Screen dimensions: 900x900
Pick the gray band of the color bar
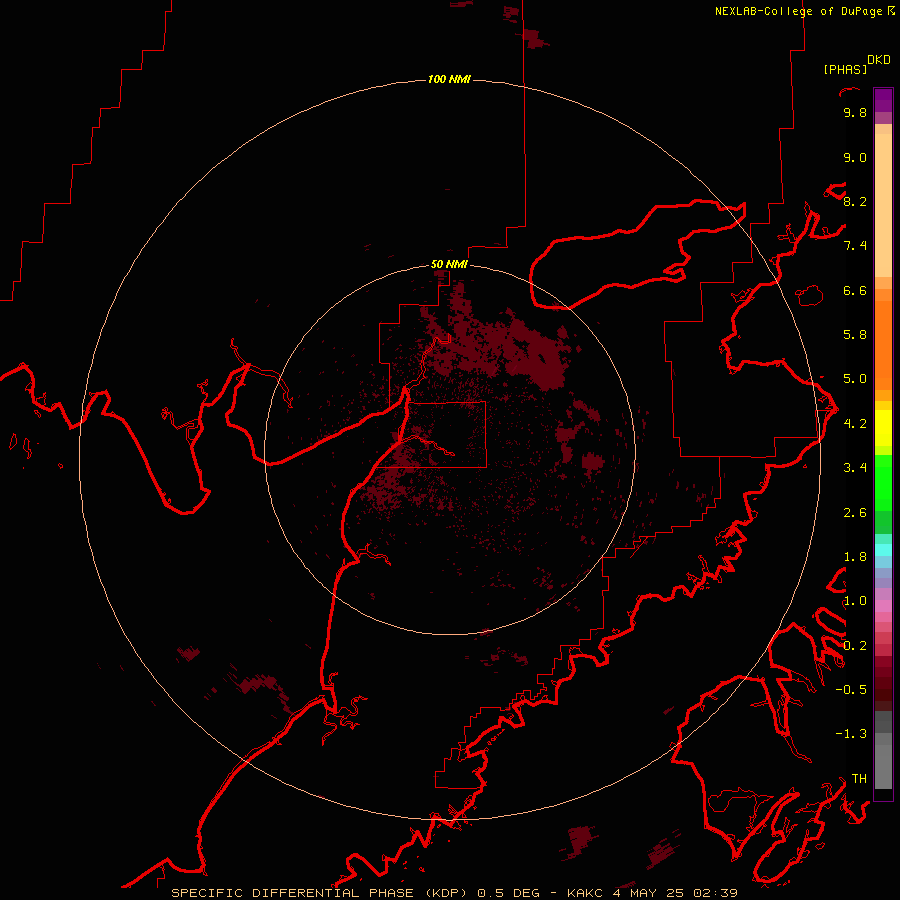click(883, 761)
